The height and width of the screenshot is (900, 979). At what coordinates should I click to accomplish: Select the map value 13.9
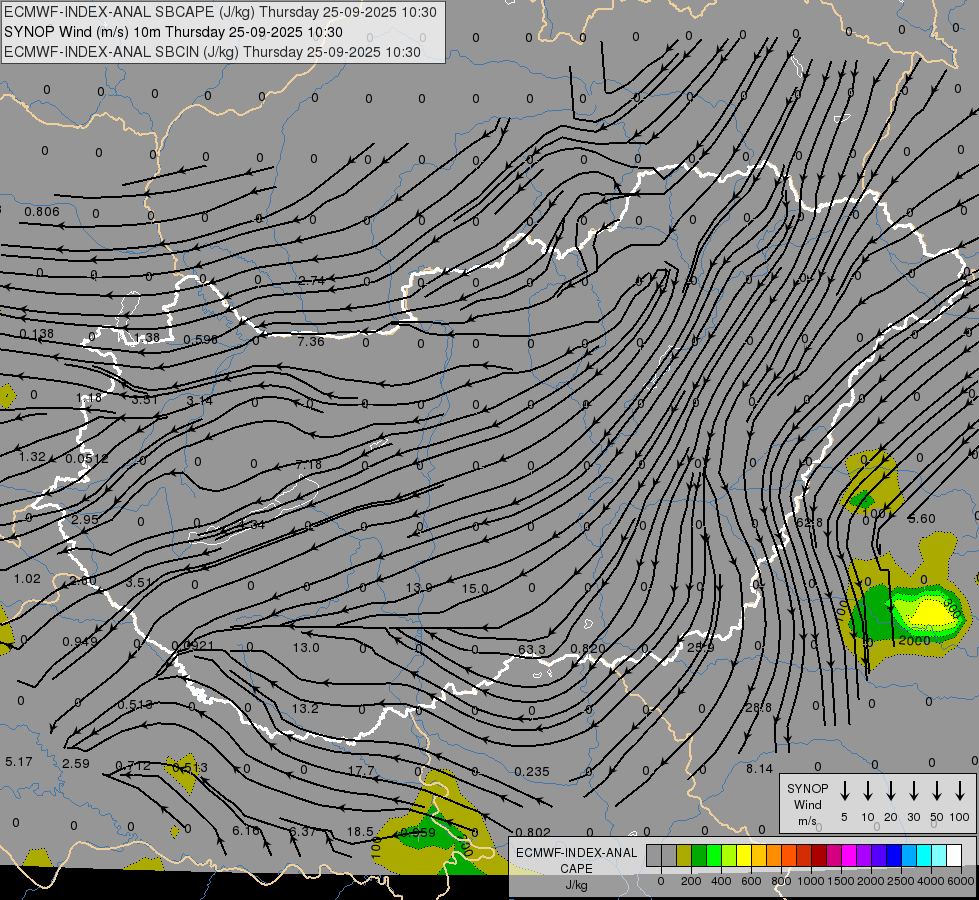pos(419,588)
